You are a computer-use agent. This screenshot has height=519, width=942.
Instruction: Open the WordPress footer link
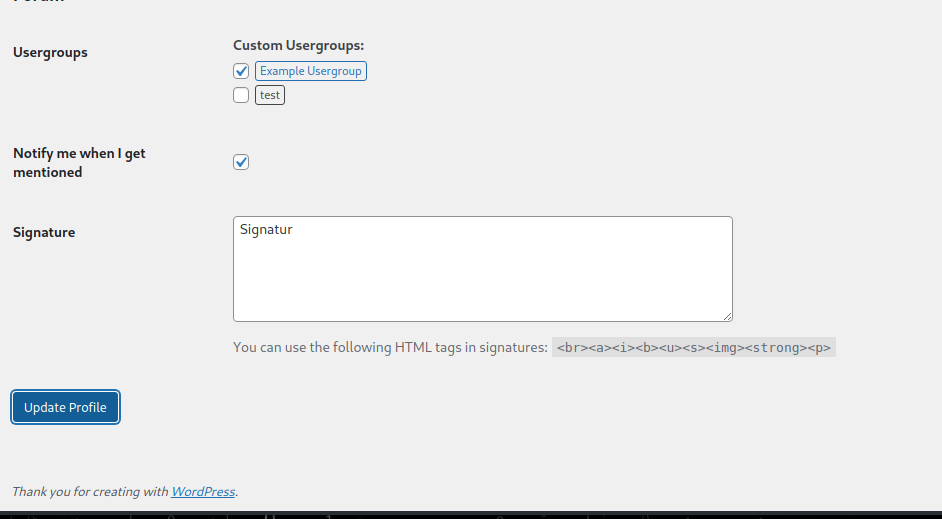click(203, 491)
